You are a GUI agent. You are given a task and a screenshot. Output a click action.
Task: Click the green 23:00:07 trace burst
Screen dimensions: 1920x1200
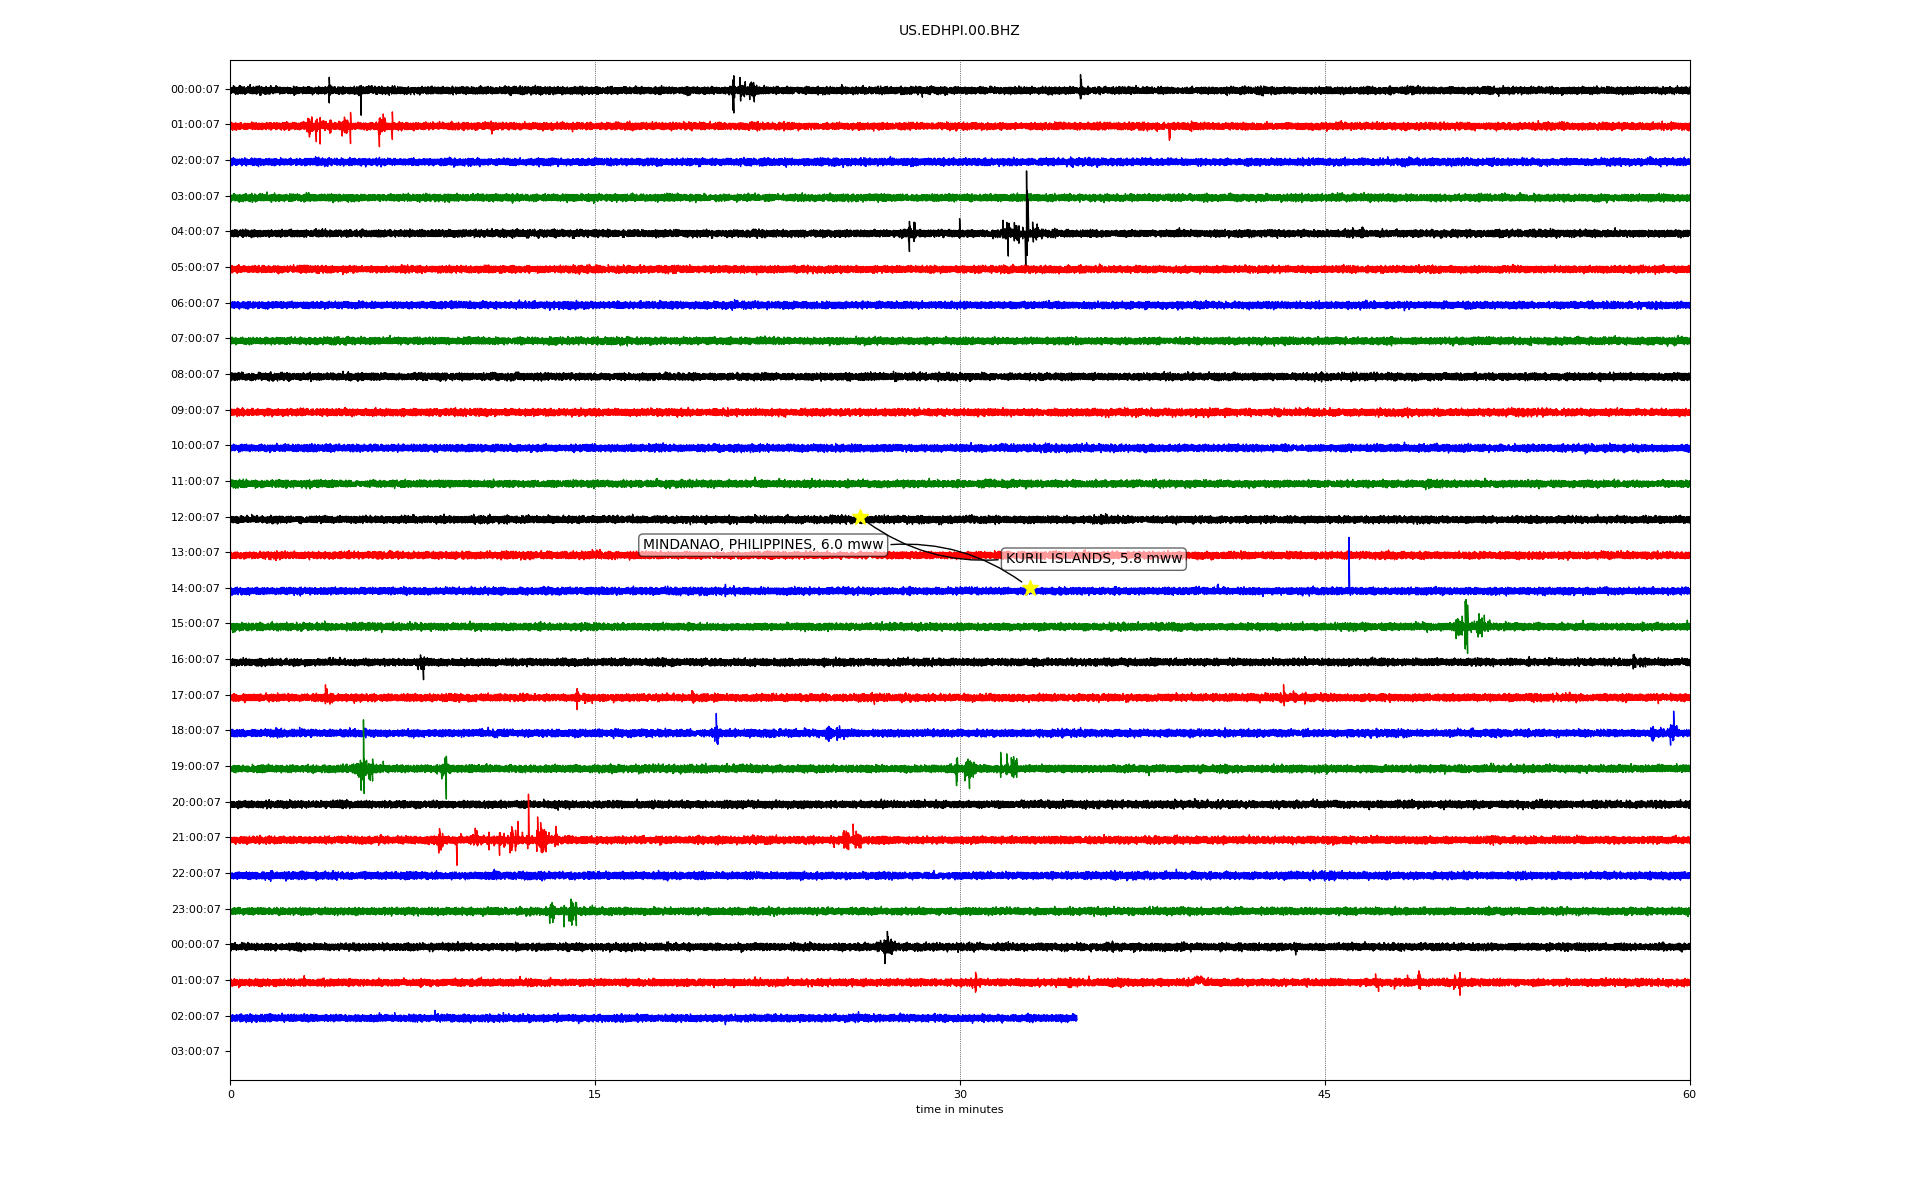[565, 911]
